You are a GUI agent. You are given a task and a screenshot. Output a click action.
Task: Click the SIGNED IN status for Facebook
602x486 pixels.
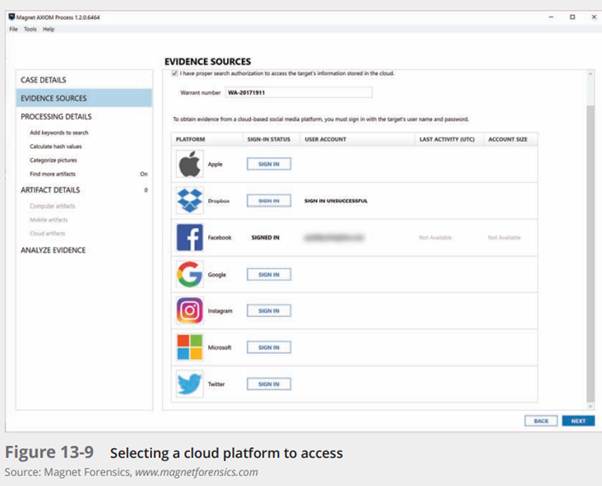pyautogui.click(x=265, y=238)
